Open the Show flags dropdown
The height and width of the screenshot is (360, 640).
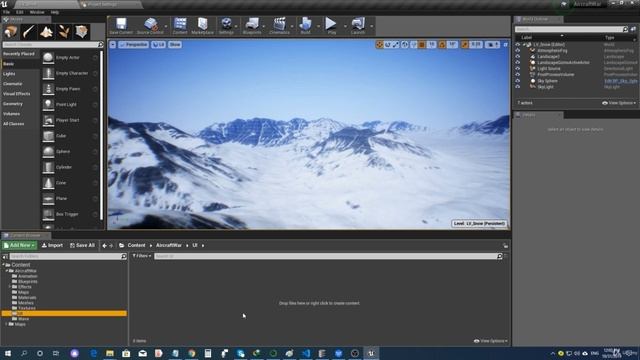pyautogui.click(x=175, y=44)
